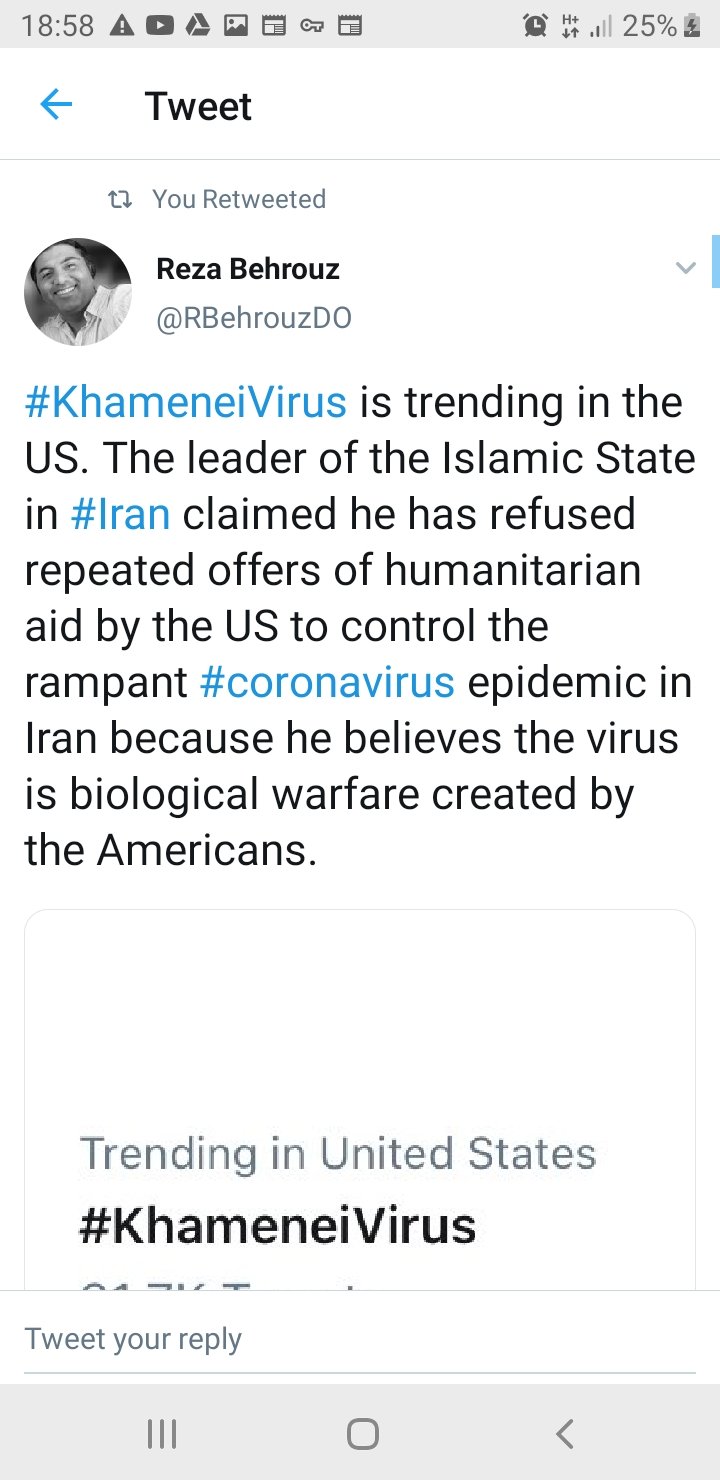Tap the battery indicator showing 25%
Screen dimensions: 720x1480
point(660,24)
